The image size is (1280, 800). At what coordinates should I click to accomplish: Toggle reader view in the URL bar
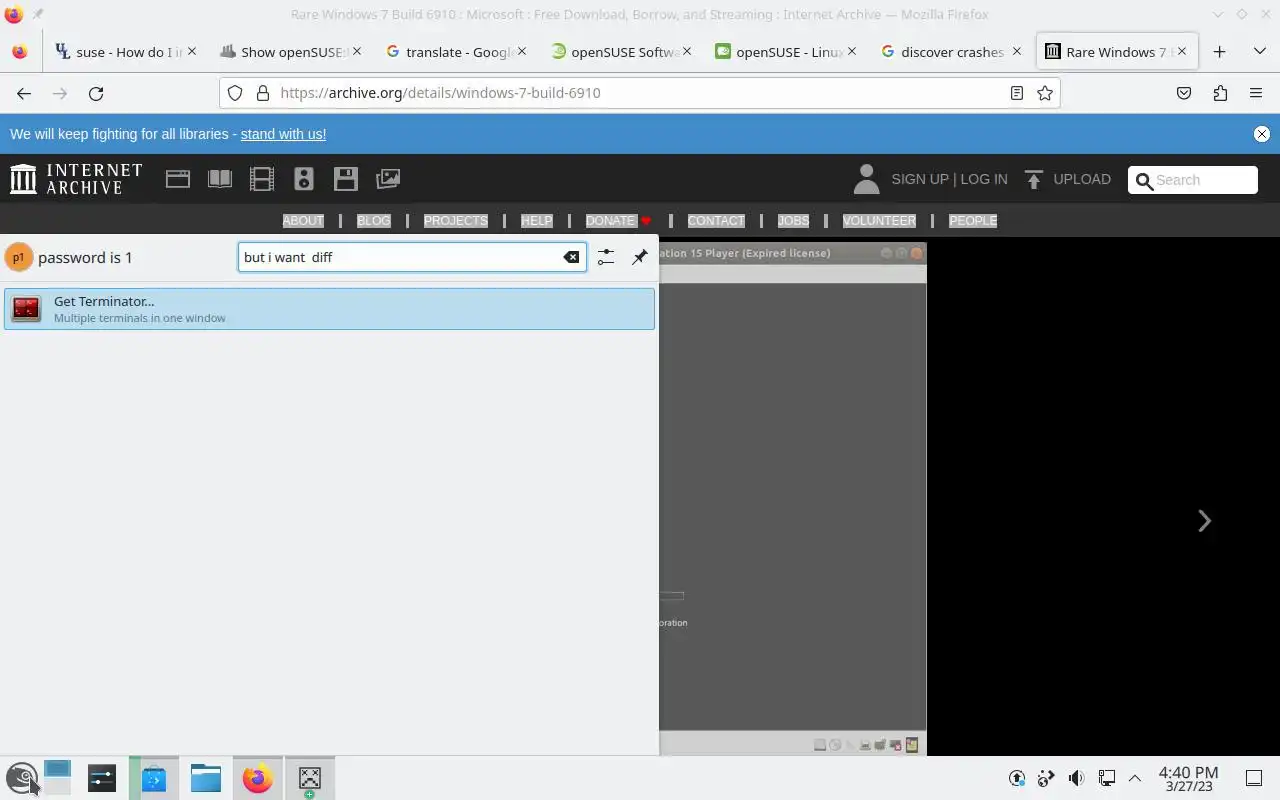pyautogui.click(x=1017, y=93)
